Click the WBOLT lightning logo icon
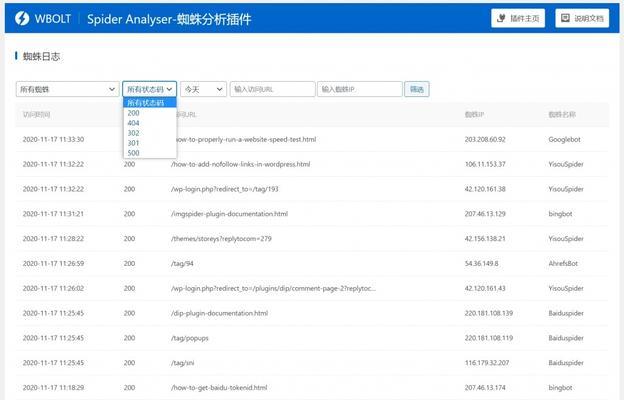This screenshot has height=400, width=624. 22,18
